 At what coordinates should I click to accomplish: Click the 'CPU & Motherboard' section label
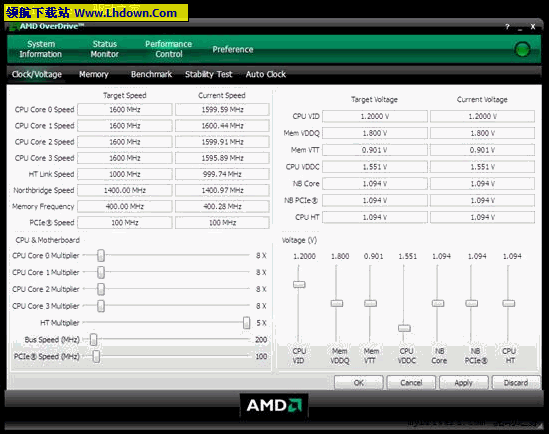48,240
